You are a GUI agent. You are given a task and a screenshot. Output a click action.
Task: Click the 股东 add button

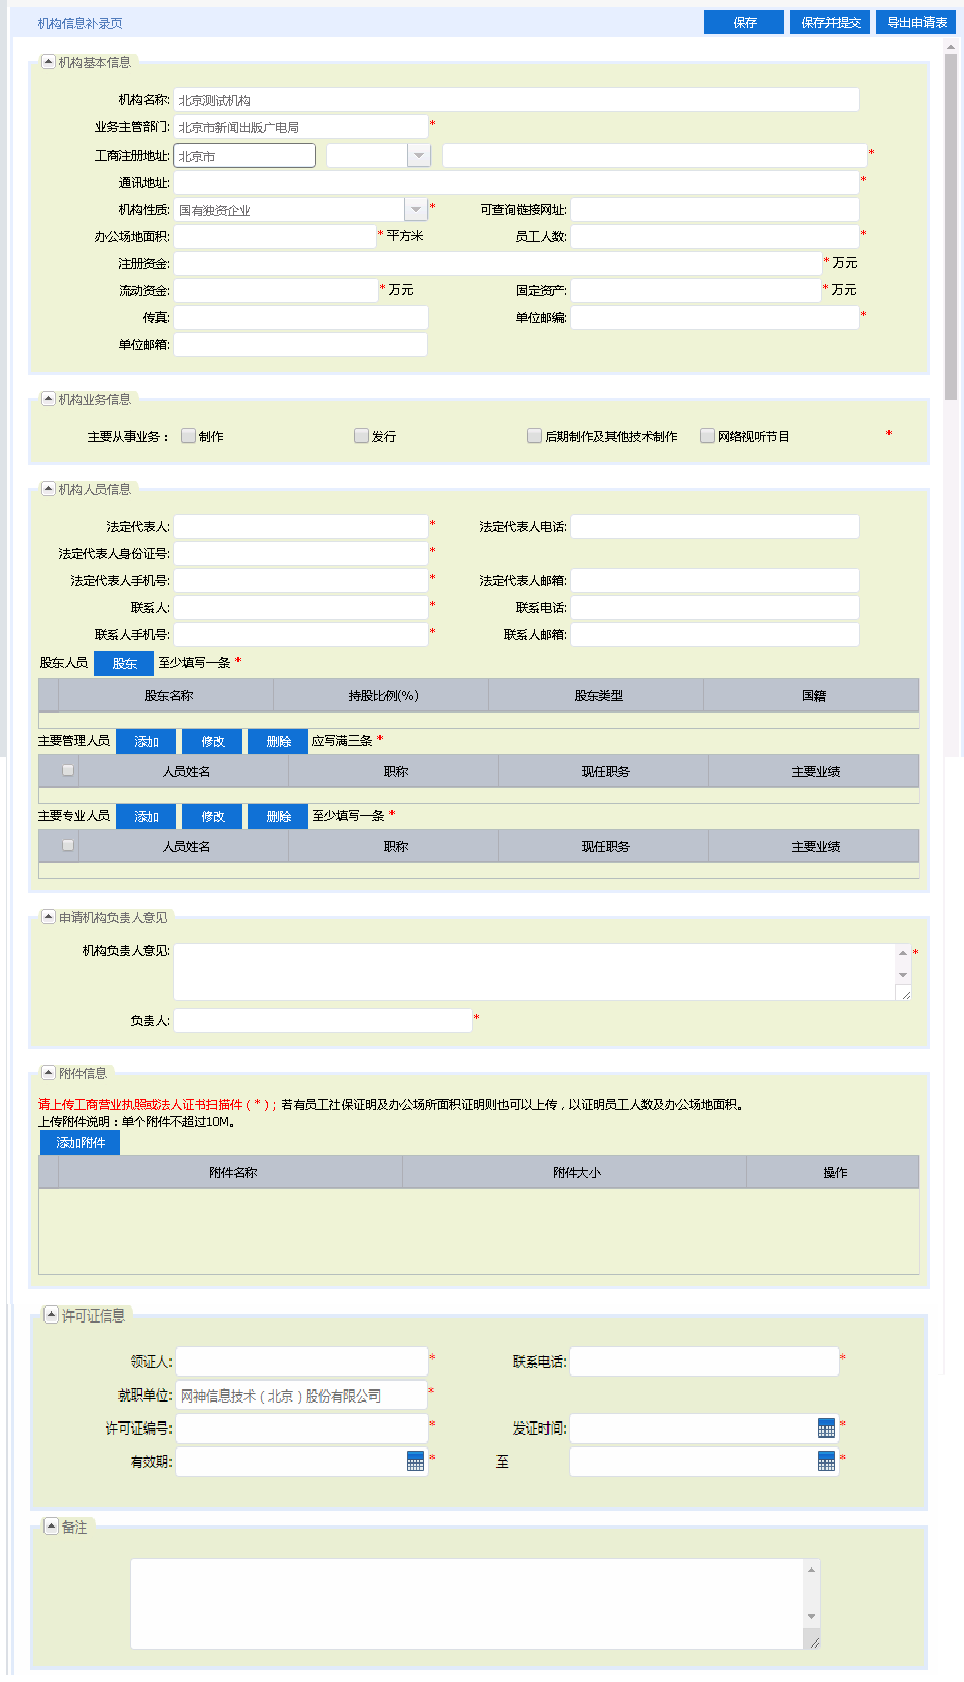pyautogui.click(x=124, y=663)
